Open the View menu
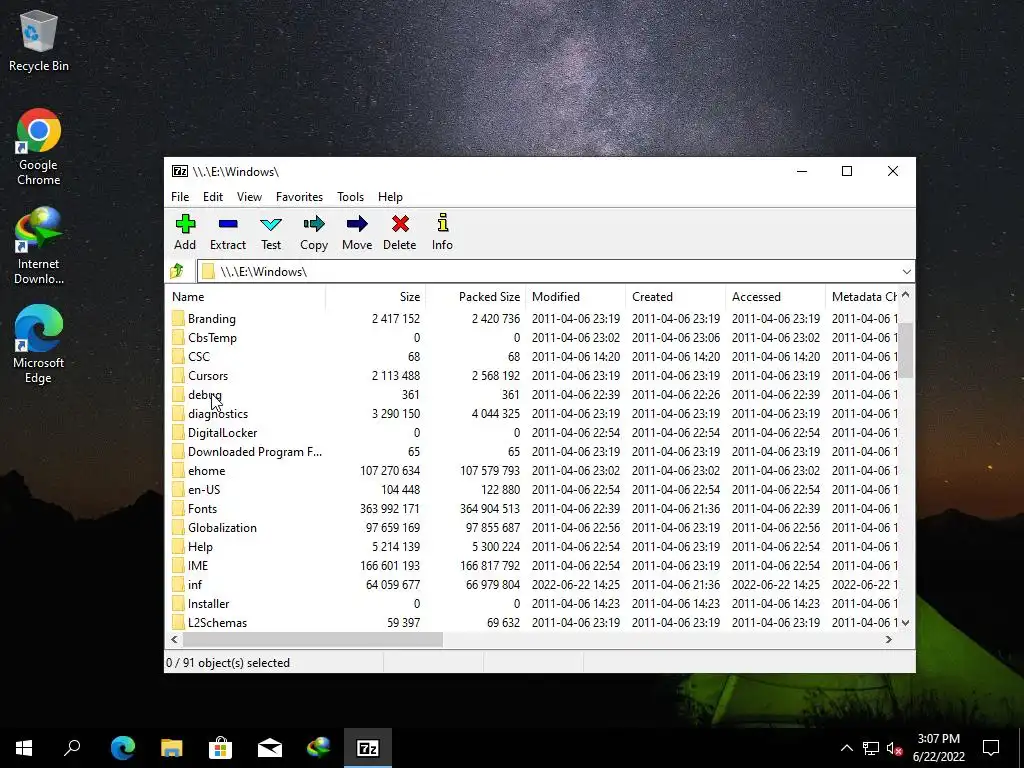Viewport: 1024px width, 768px height. tap(249, 197)
